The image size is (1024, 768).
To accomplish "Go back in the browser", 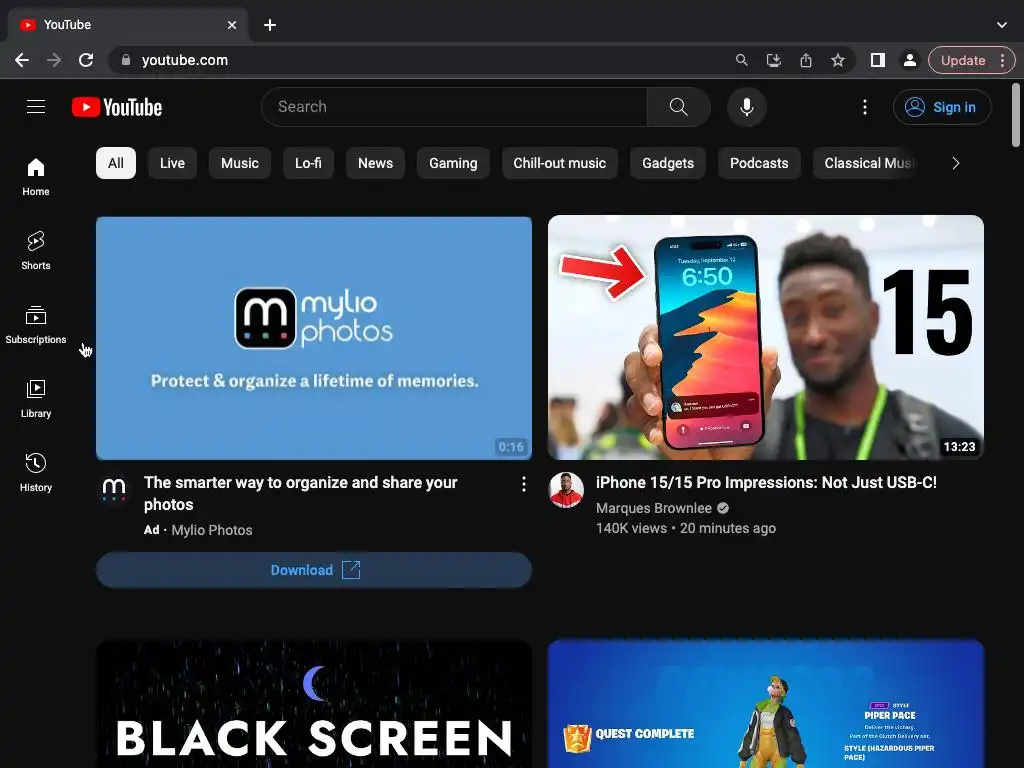I will (22, 60).
